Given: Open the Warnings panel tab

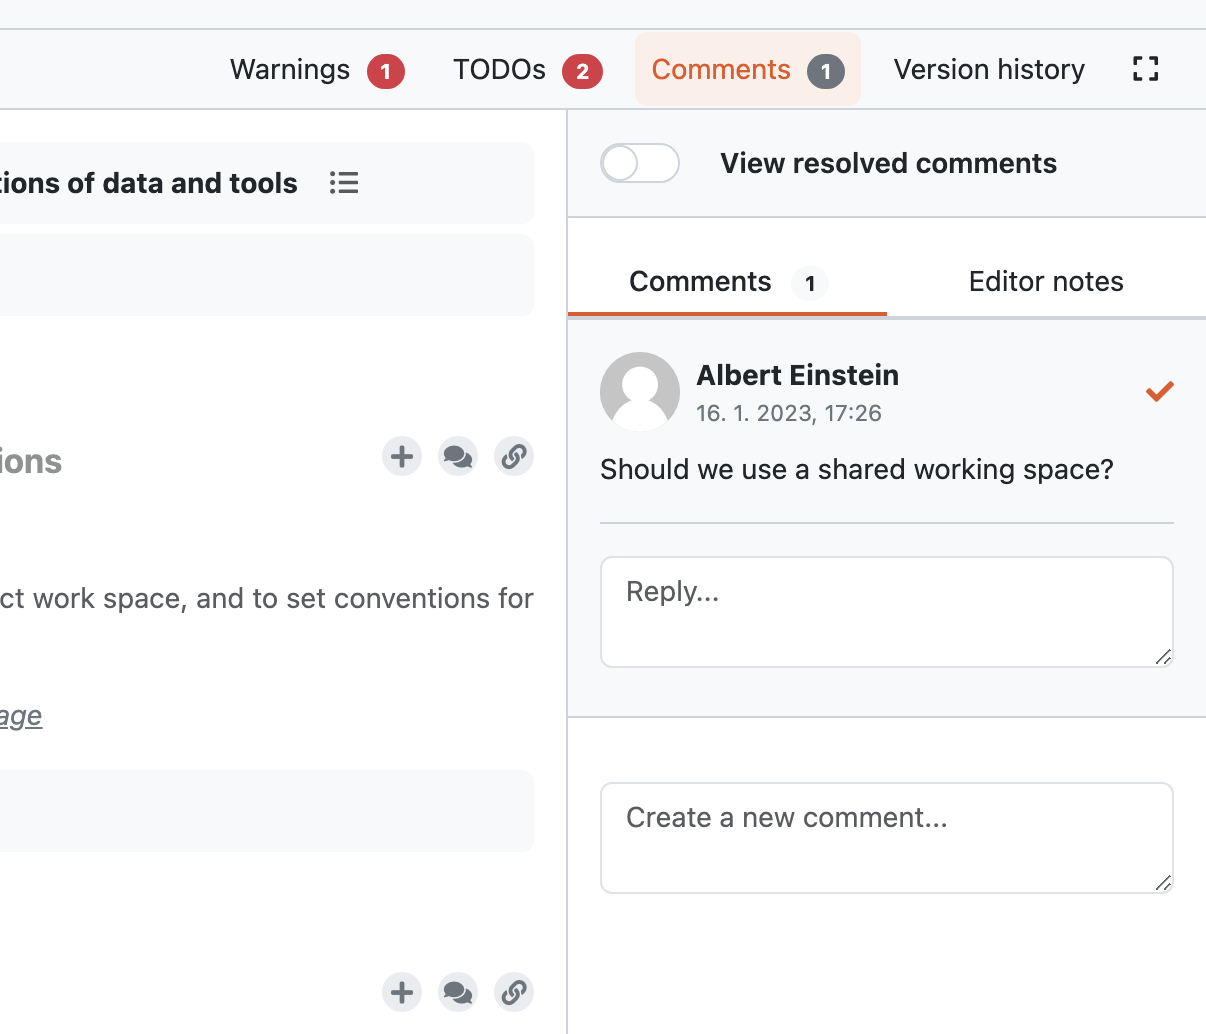Looking at the screenshot, I should pos(317,70).
